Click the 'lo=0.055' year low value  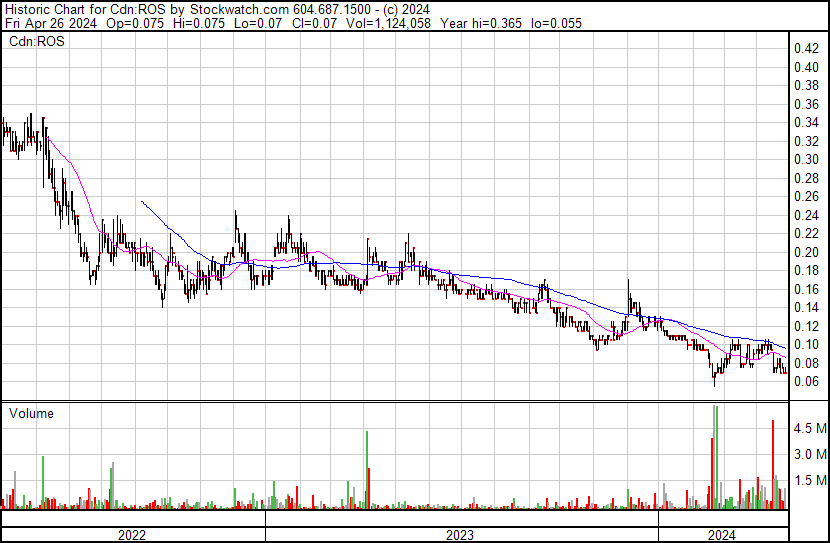pos(556,23)
